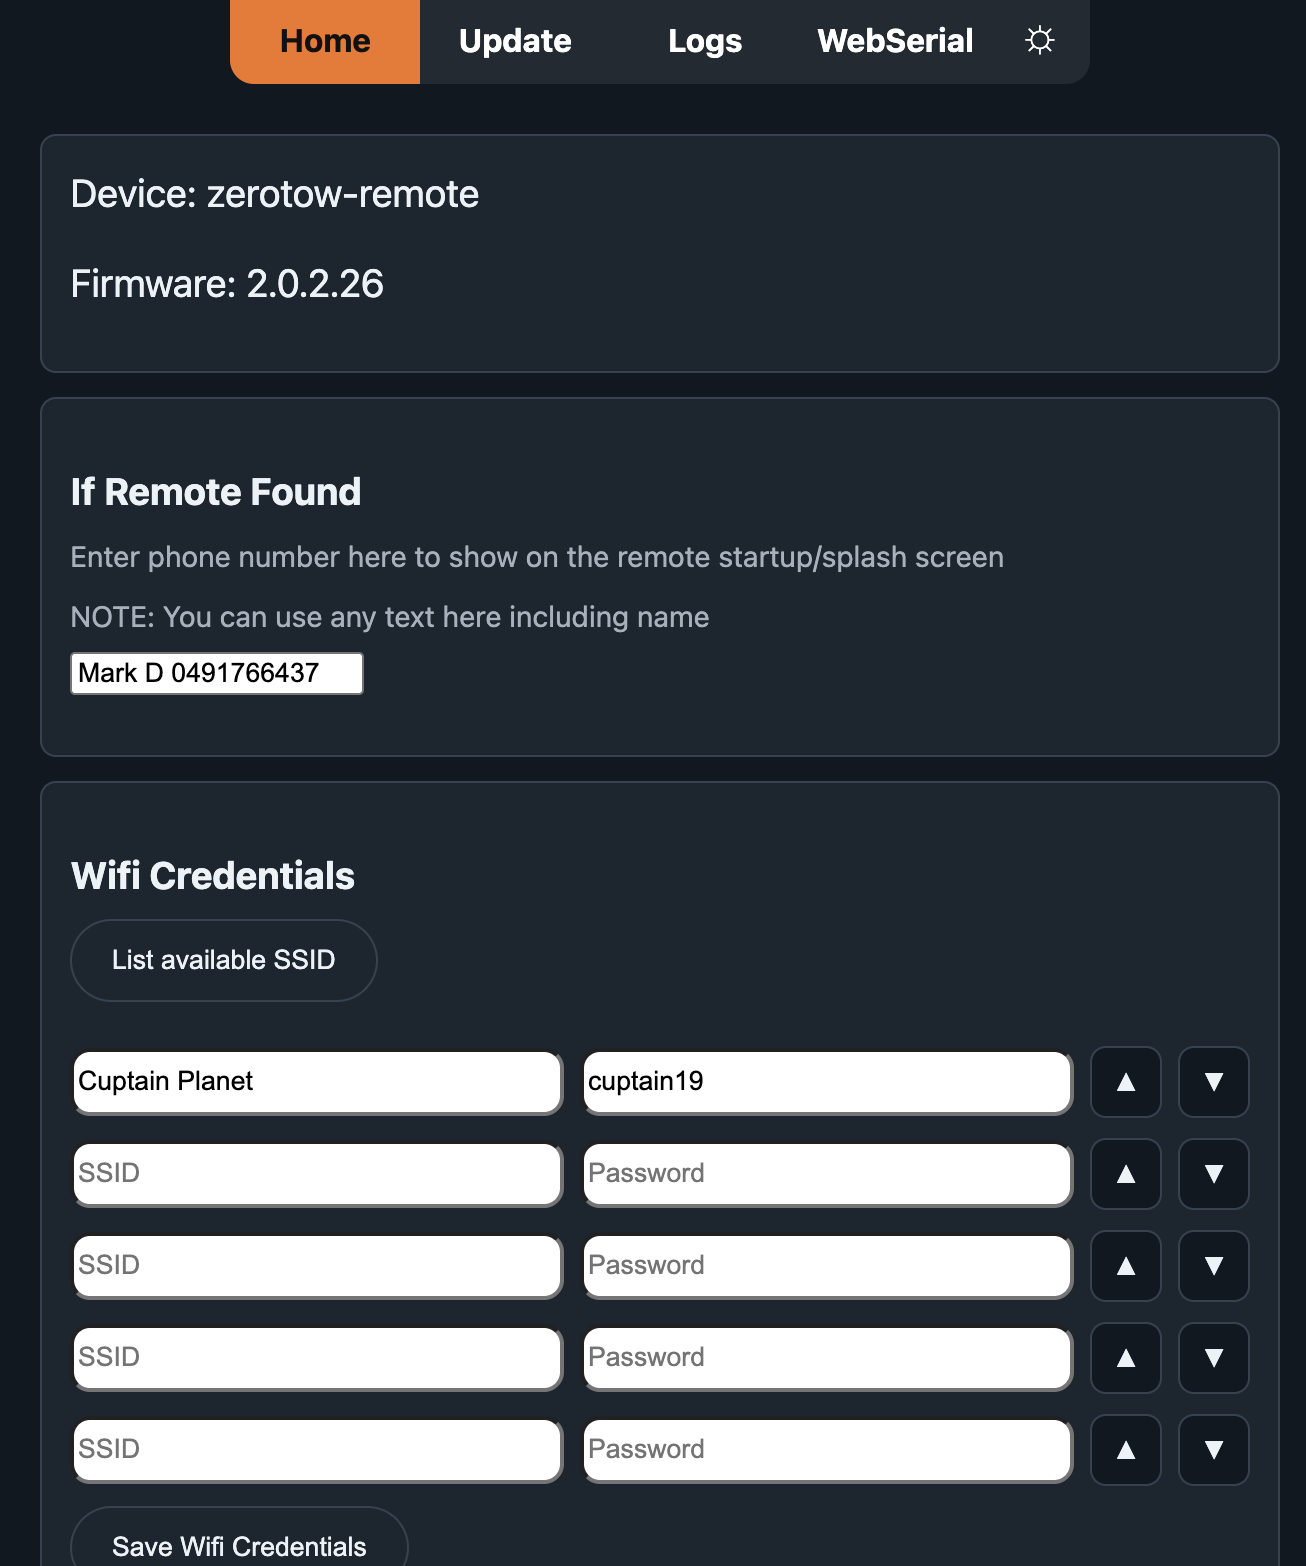Screen dimensions: 1306x1566
Task: Click down arrow on fifth wifi row
Action: (x=1214, y=1450)
